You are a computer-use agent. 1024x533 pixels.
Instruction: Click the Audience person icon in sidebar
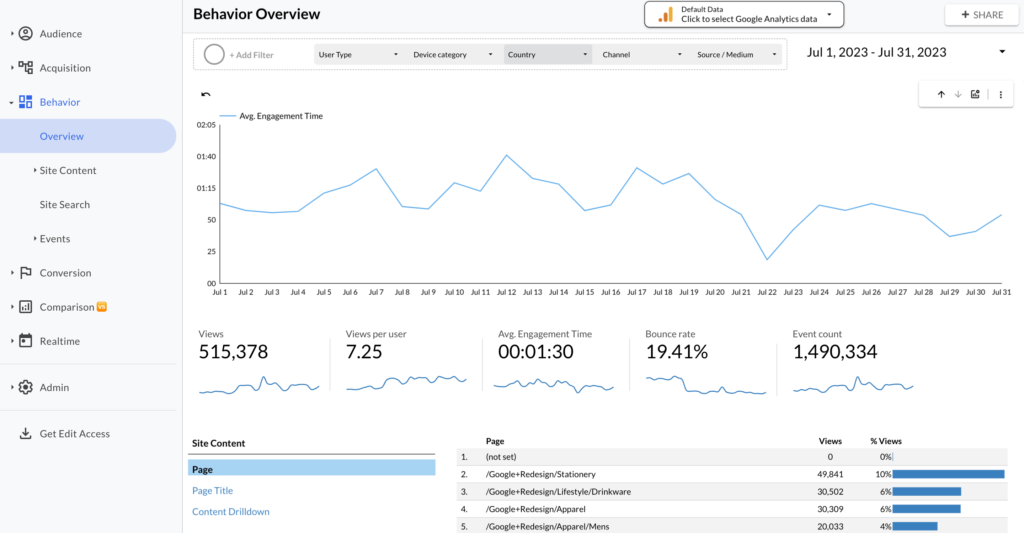(26, 34)
